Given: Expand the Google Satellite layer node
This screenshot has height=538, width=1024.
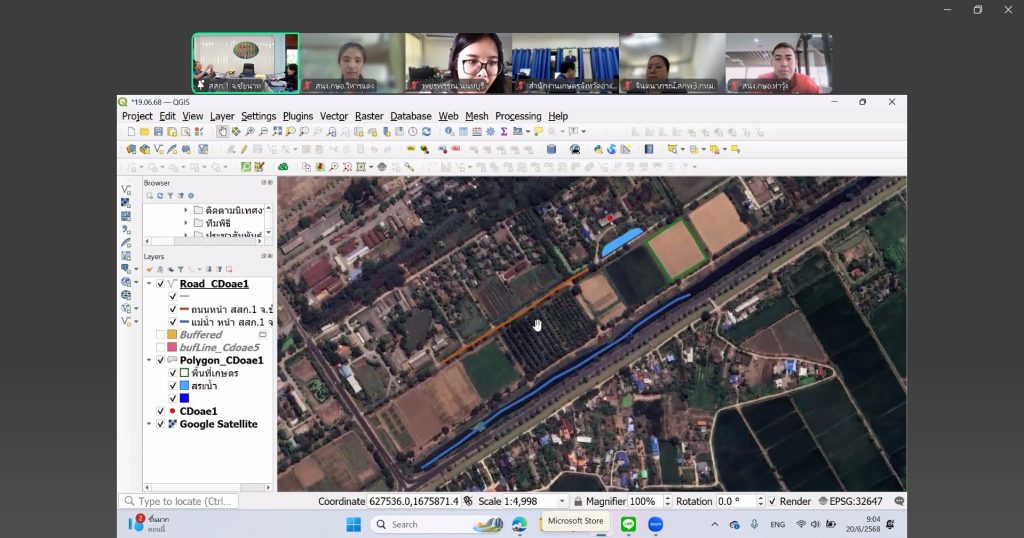Looking at the screenshot, I should 149,424.
